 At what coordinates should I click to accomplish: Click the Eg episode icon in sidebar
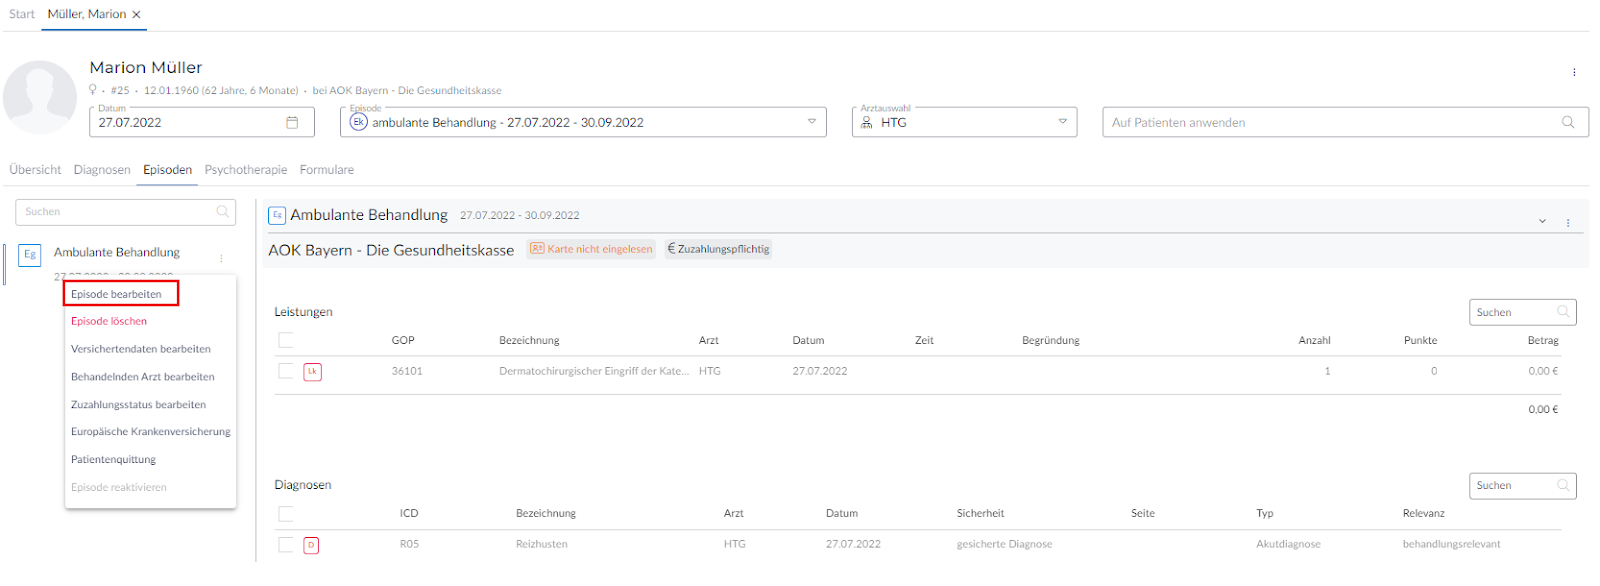coord(30,254)
